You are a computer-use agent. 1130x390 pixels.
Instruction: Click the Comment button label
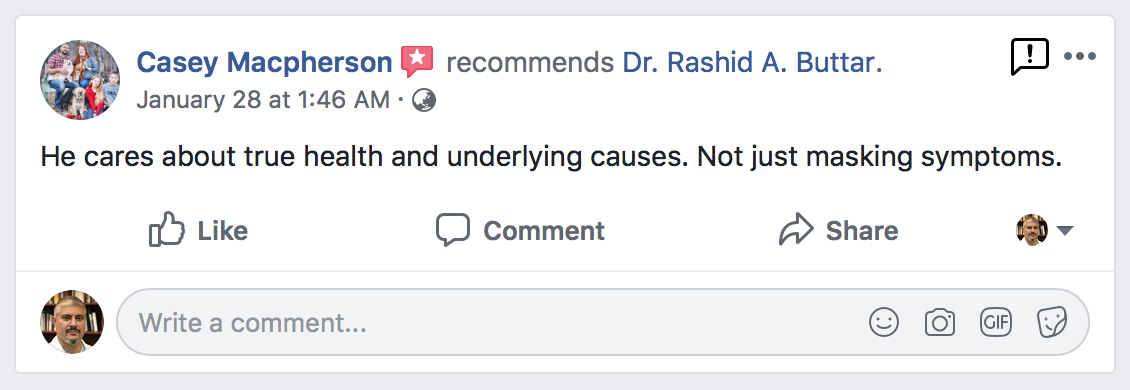544,231
